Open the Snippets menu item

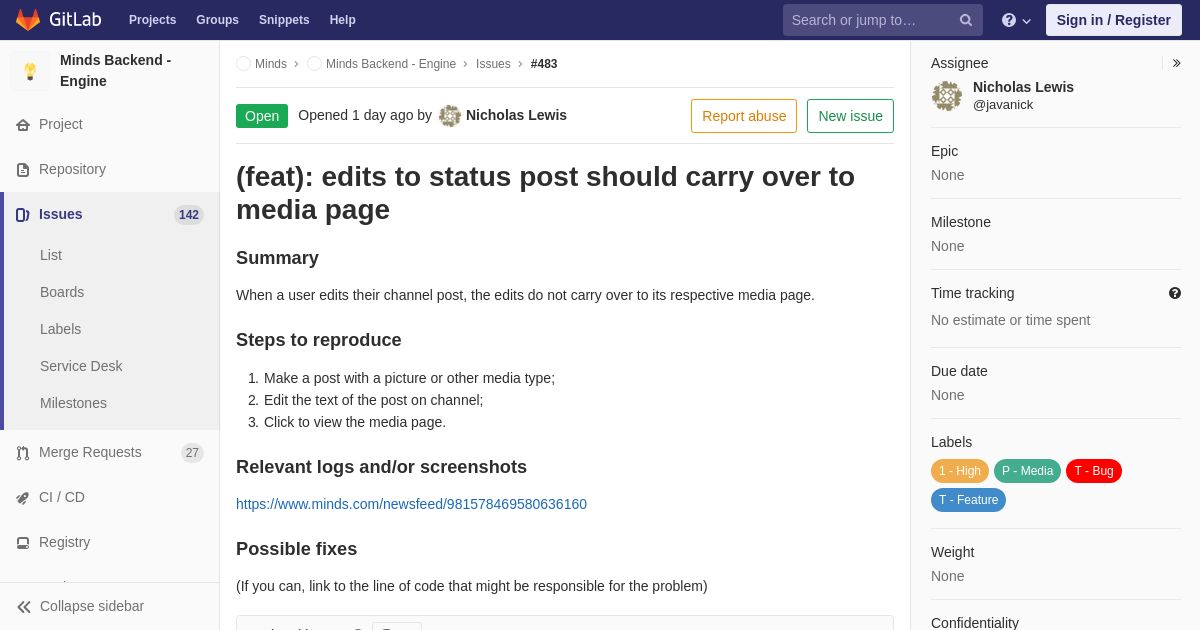284,20
